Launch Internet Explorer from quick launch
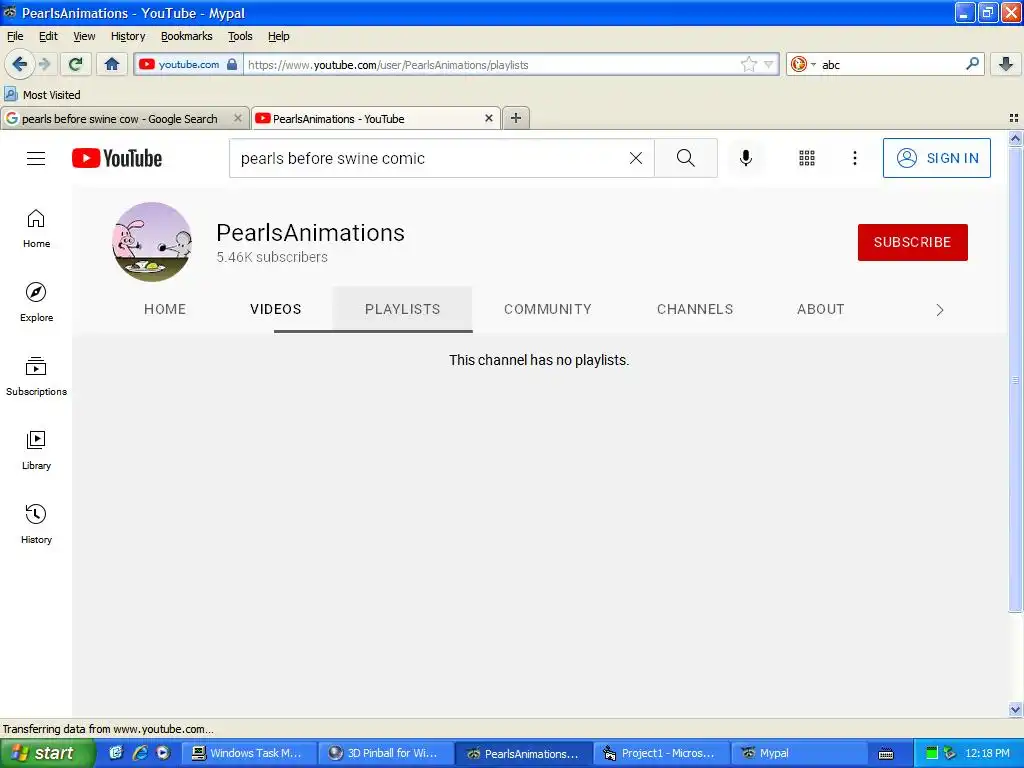 point(140,753)
